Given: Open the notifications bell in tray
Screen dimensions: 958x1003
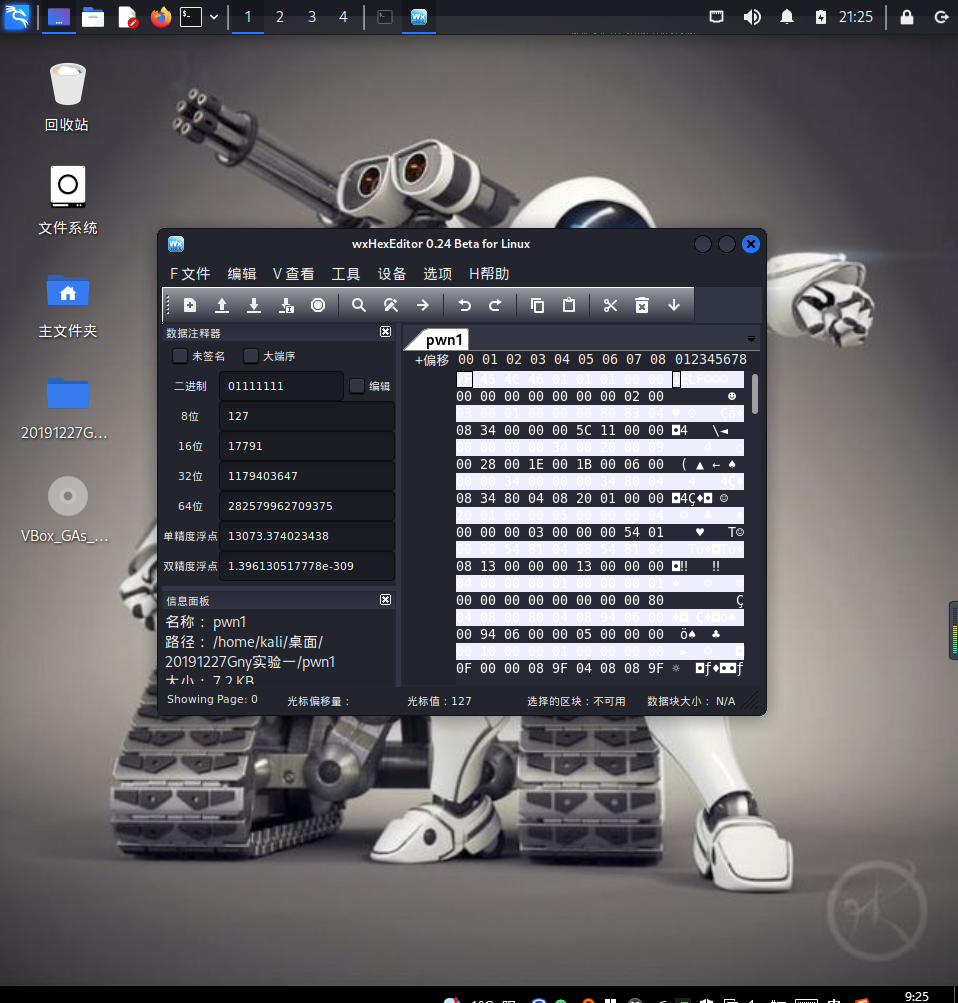Looking at the screenshot, I should click(787, 17).
